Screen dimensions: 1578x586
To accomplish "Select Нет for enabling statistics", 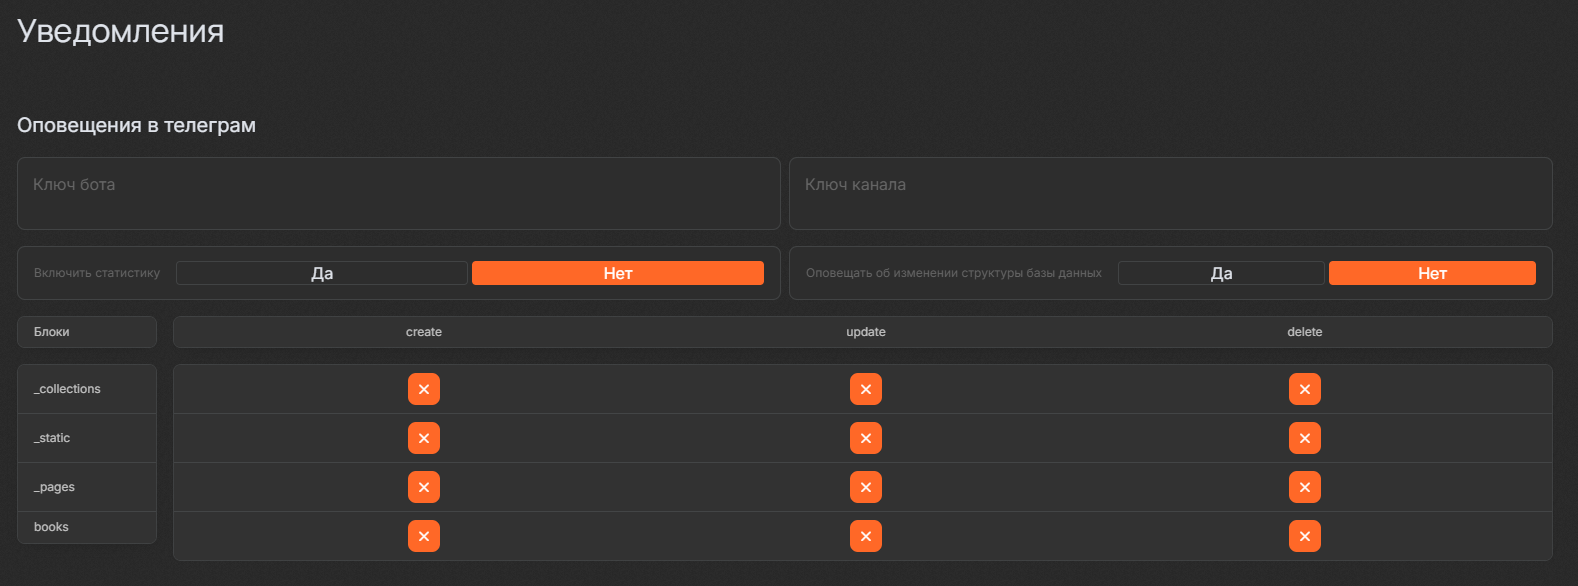I will 618,273.
